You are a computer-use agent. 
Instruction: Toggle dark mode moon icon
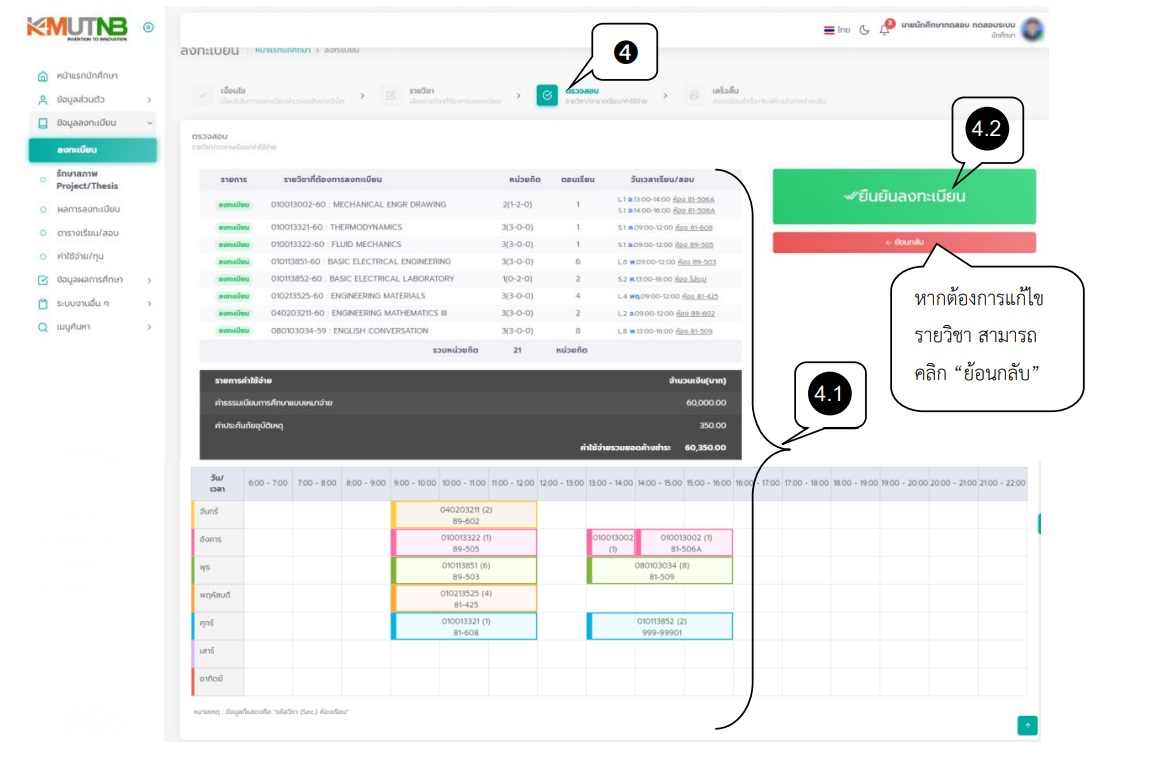864,30
